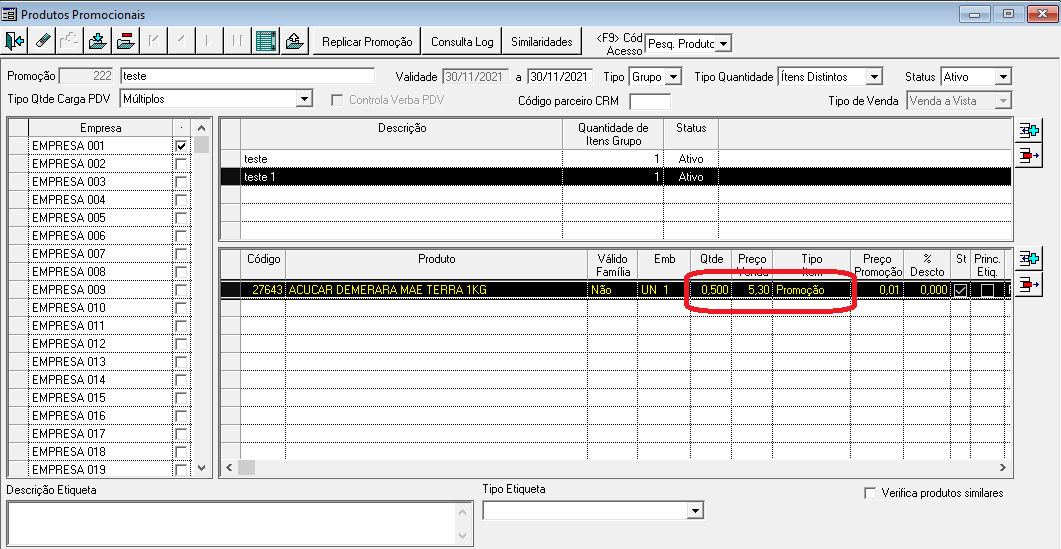Screen dimensions: 1061x549
Task: Open the Status Ativo dropdown
Action: (1003, 77)
